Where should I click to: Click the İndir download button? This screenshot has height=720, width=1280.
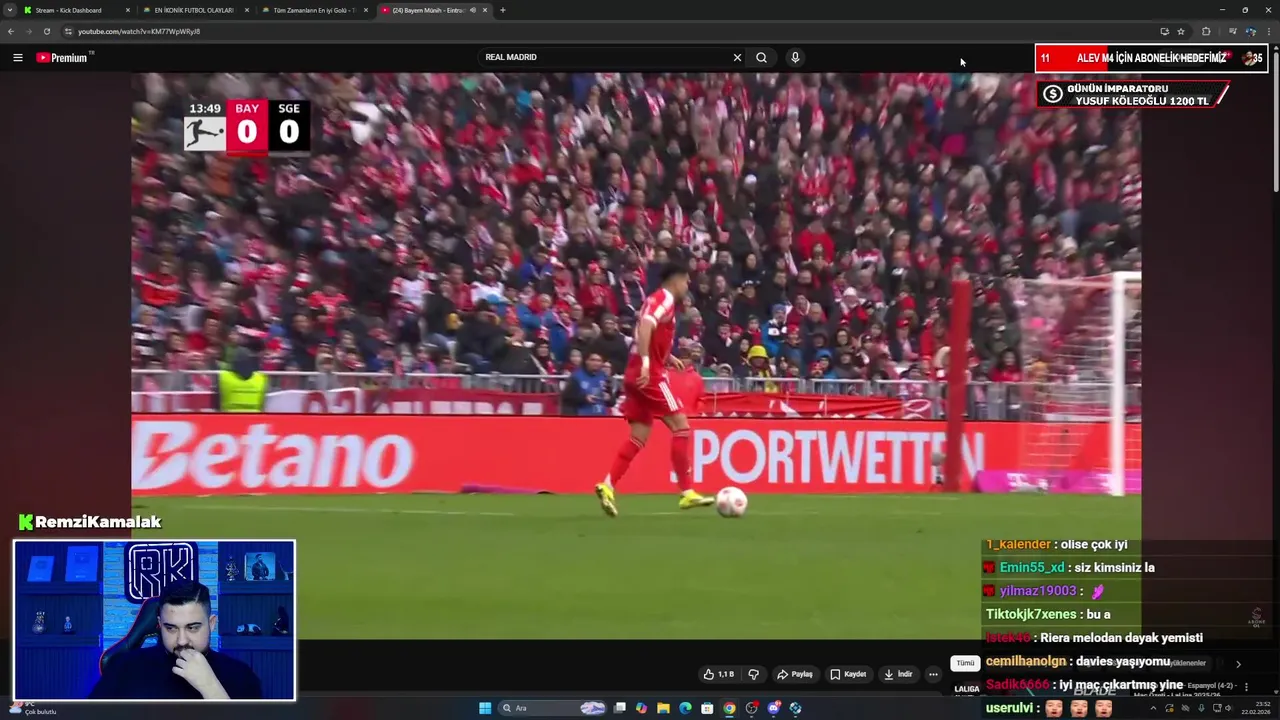(x=898, y=674)
